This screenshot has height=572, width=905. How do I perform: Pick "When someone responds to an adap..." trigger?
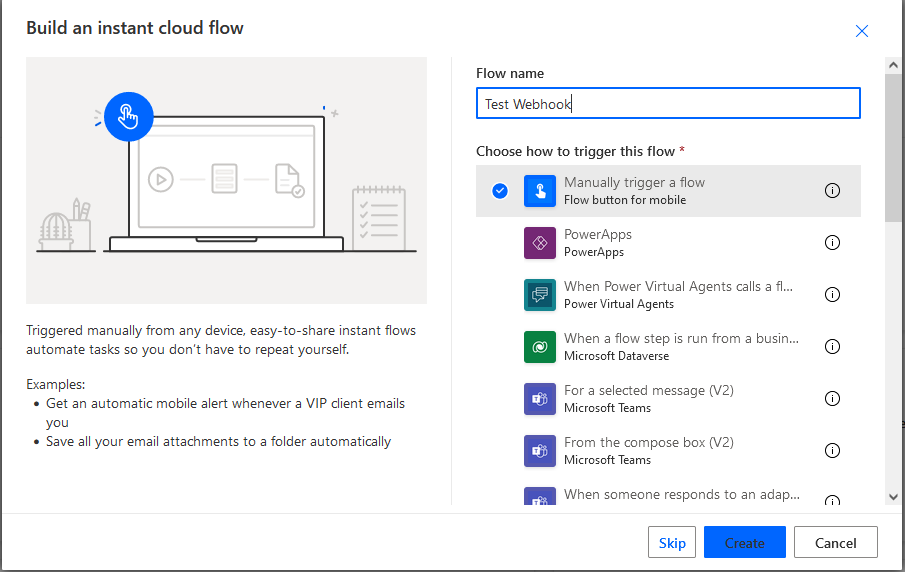pyautogui.click(x=668, y=495)
